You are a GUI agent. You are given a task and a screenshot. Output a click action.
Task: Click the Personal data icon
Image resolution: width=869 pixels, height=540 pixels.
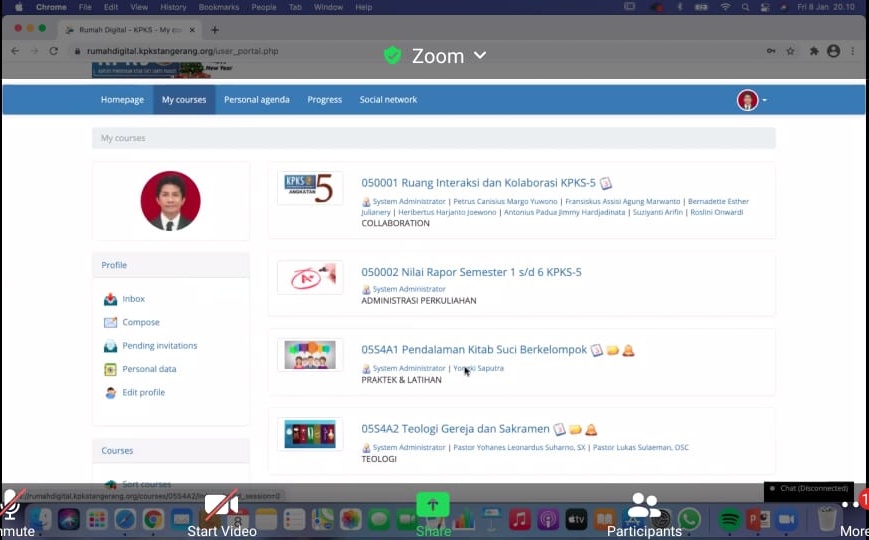(x=110, y=369)
